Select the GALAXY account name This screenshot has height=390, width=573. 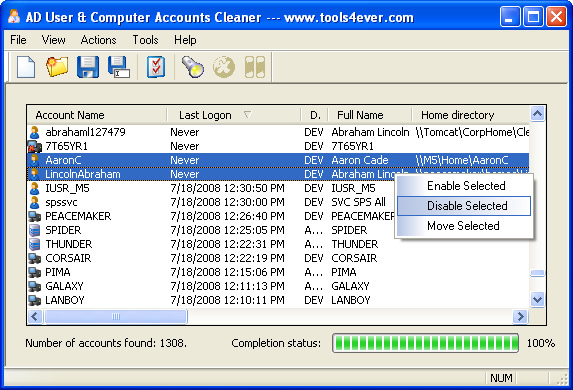tap(64, 287)
